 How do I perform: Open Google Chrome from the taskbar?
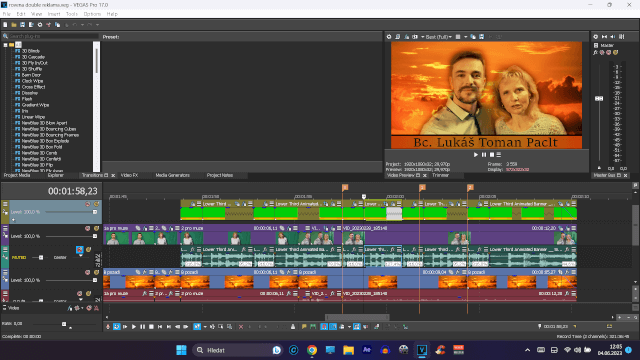click(x=312, y=350)
